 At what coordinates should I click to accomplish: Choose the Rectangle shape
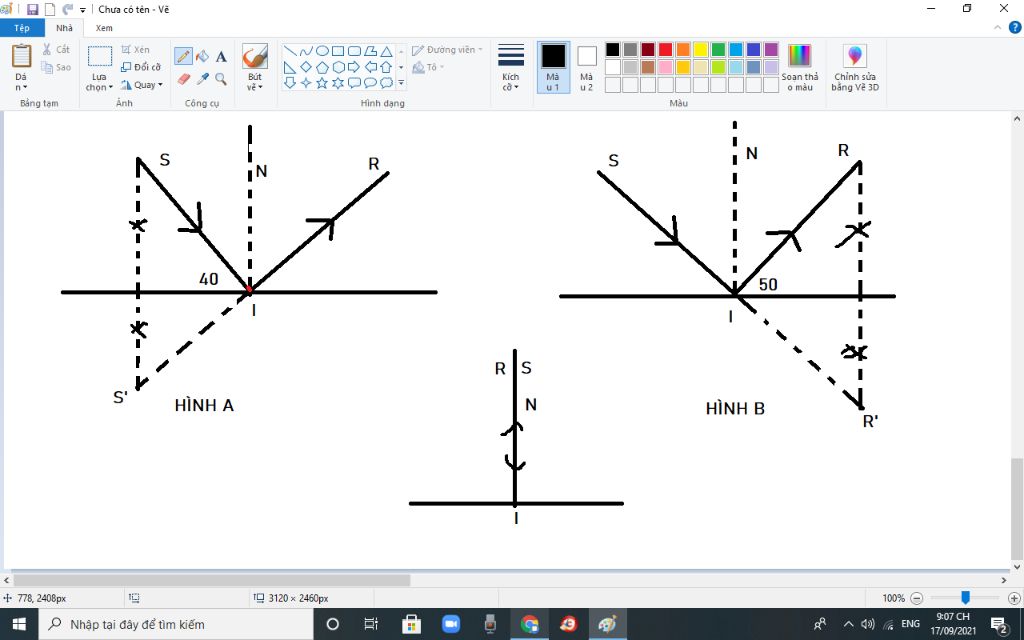click(338, 51)
